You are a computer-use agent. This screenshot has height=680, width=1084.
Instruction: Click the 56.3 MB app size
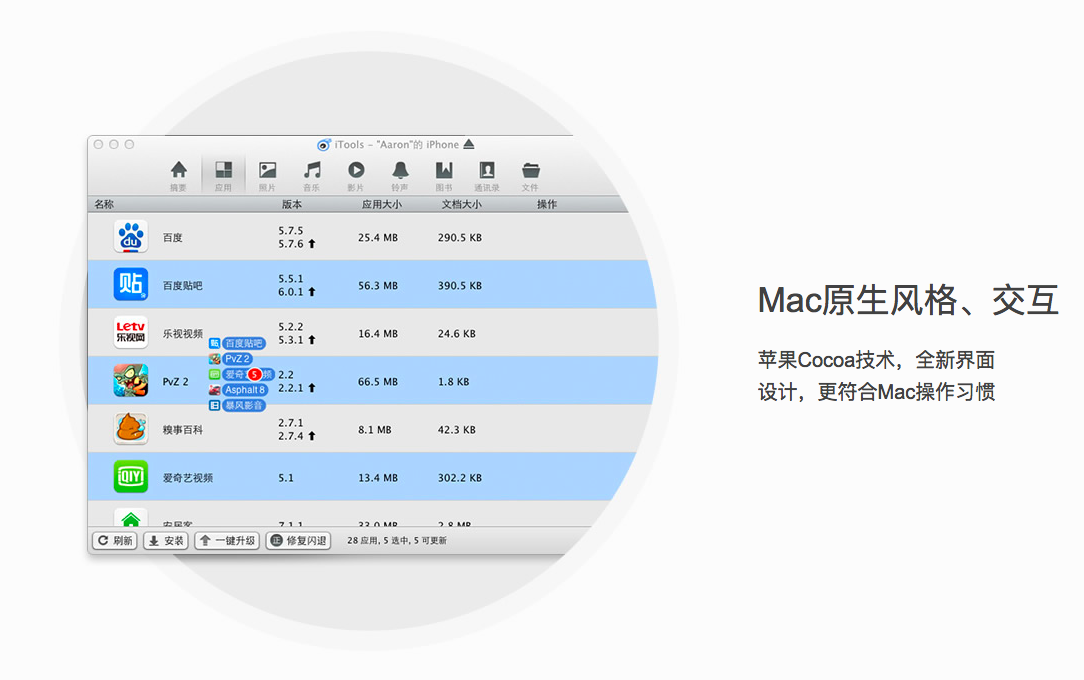click(x=378, y=285)
